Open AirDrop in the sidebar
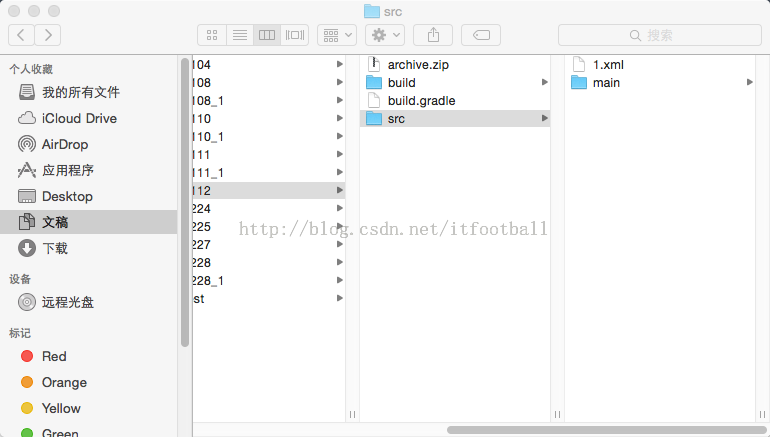 tap(64, 144)
